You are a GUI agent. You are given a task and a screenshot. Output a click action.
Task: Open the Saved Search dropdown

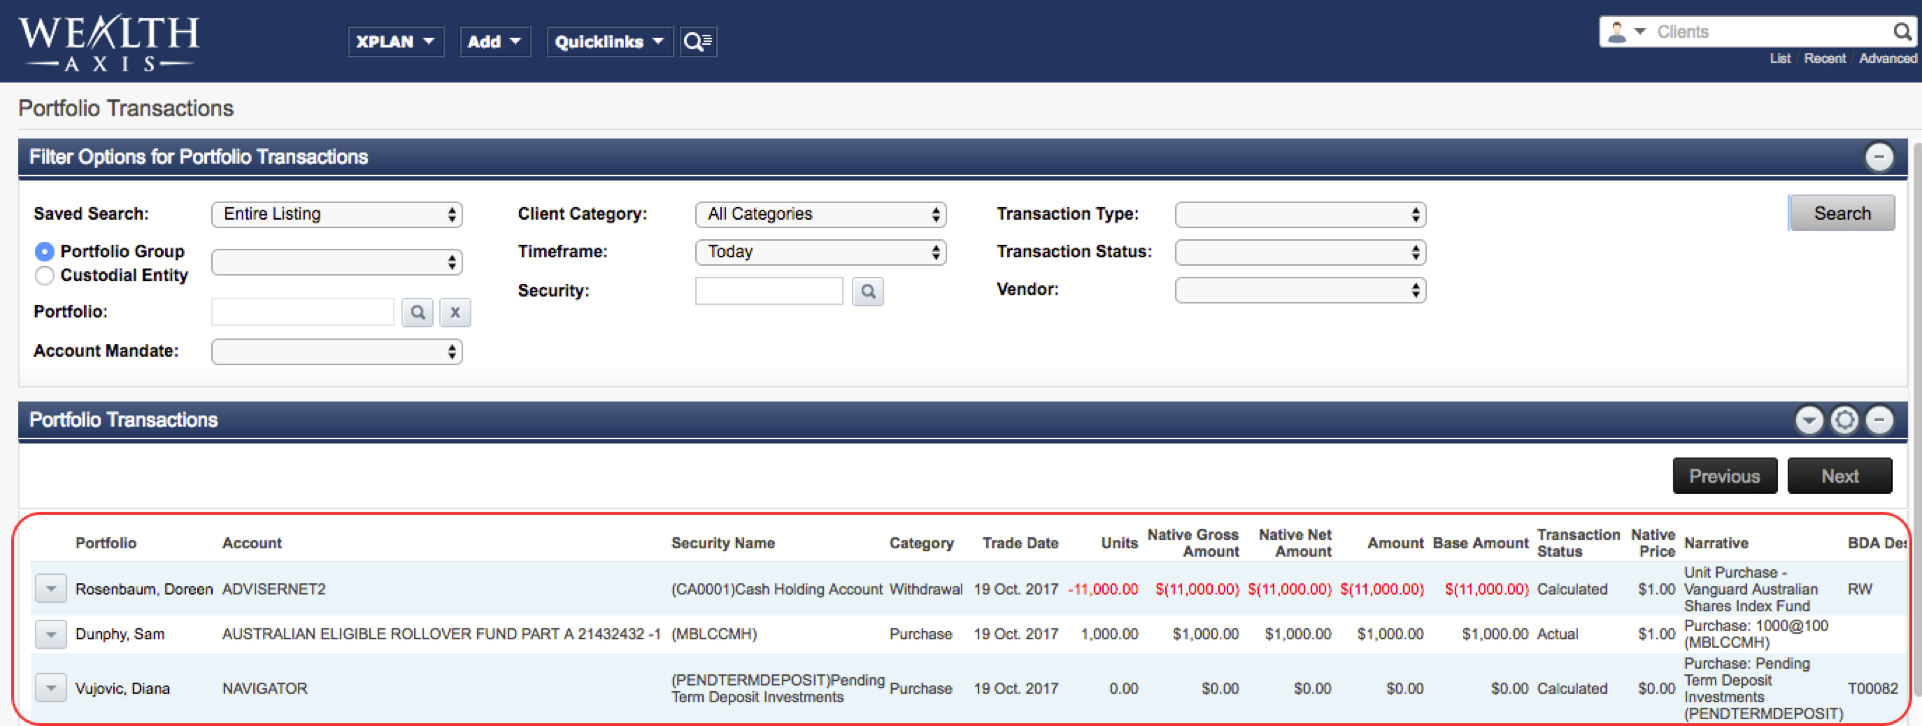[x=337, y=214]
